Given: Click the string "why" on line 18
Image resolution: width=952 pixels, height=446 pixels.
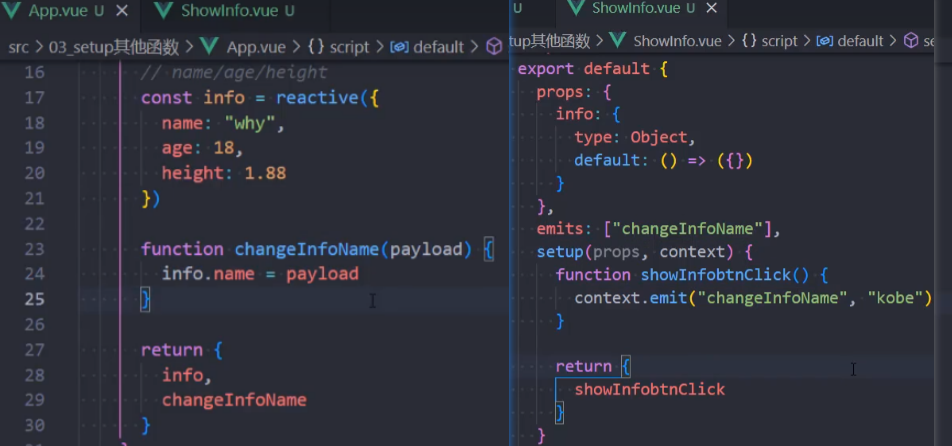Looking at the screenshot, I should point(250,123).
